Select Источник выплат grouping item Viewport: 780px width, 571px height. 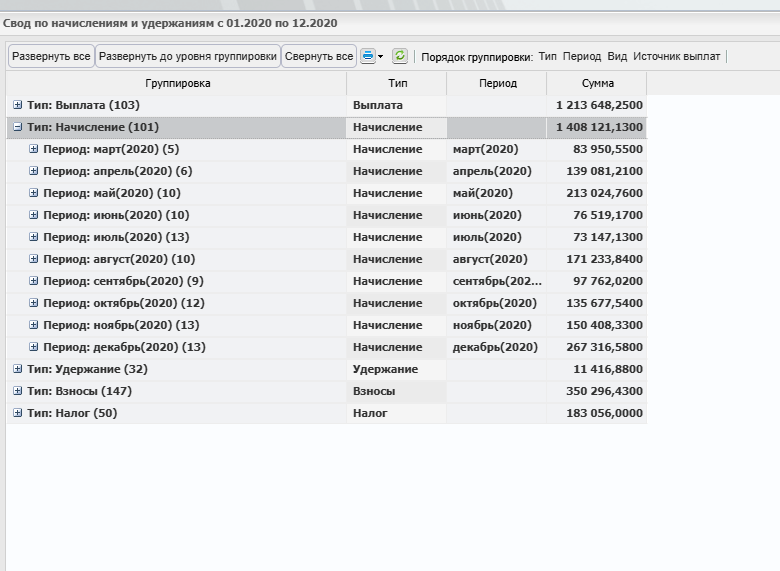click(677, 56)
